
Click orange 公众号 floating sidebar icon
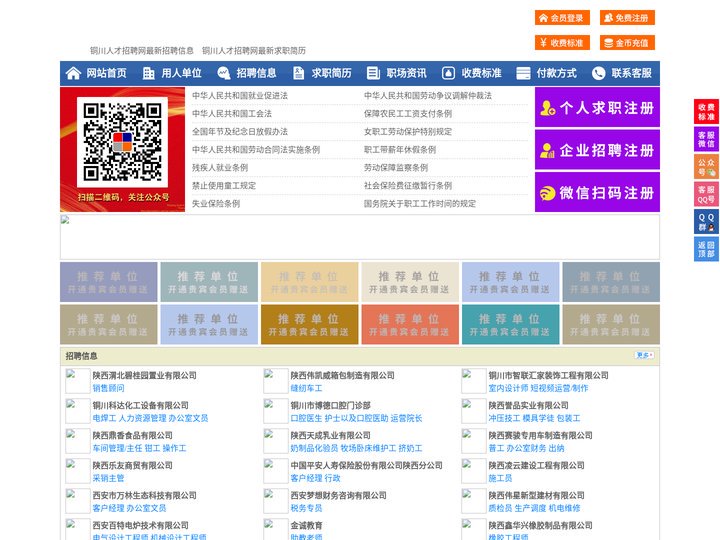[706, 167]
